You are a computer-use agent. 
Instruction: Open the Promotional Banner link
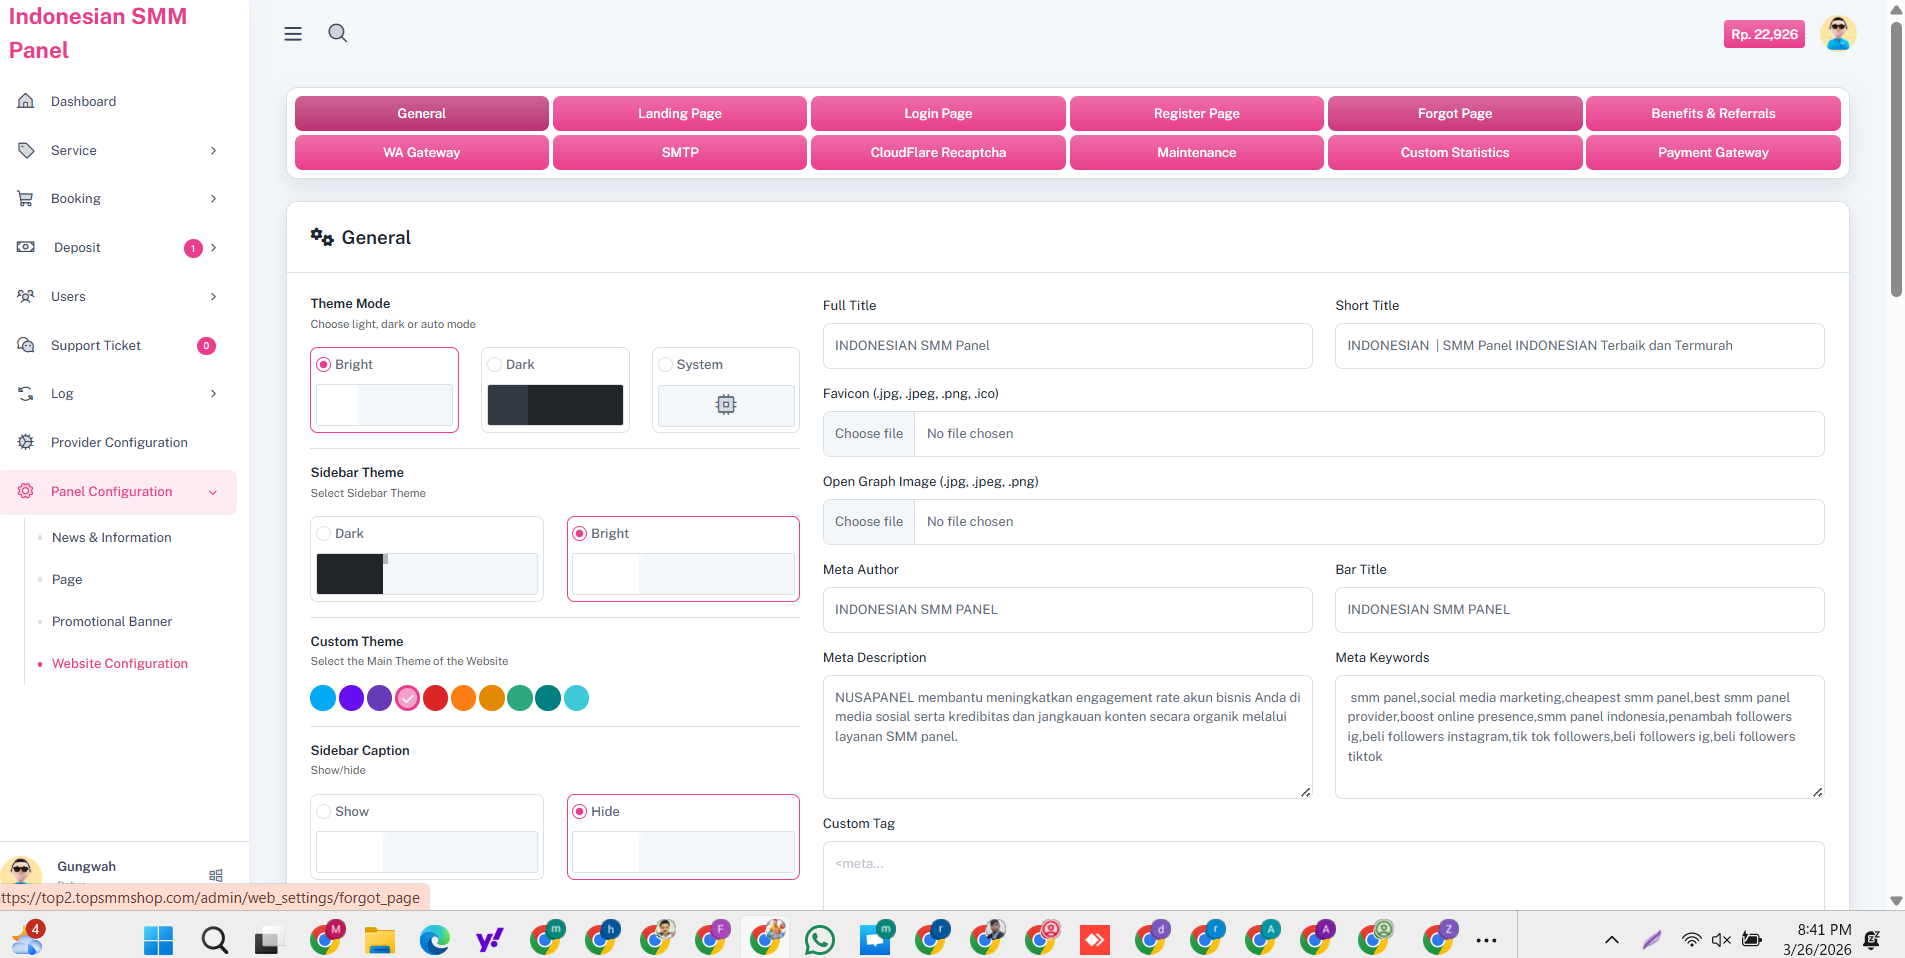112,621
